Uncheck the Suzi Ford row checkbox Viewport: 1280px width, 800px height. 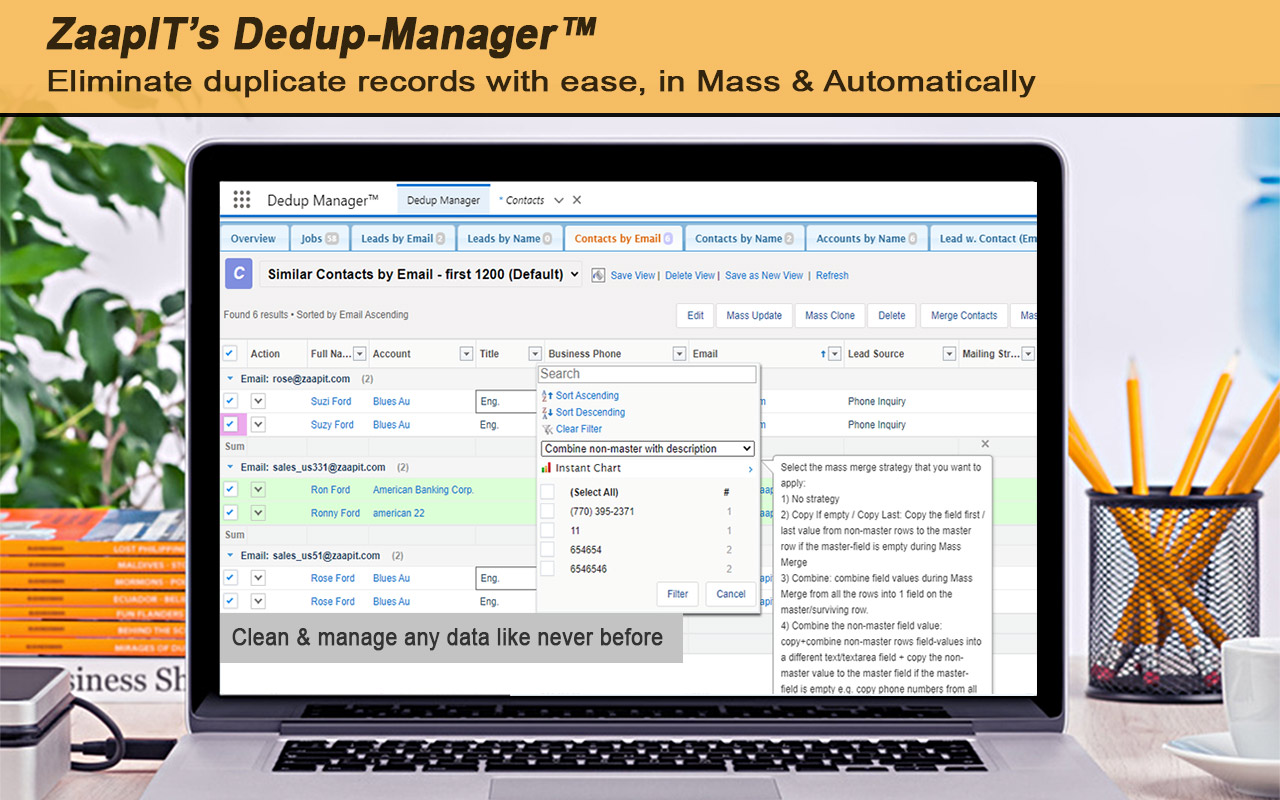230,401
